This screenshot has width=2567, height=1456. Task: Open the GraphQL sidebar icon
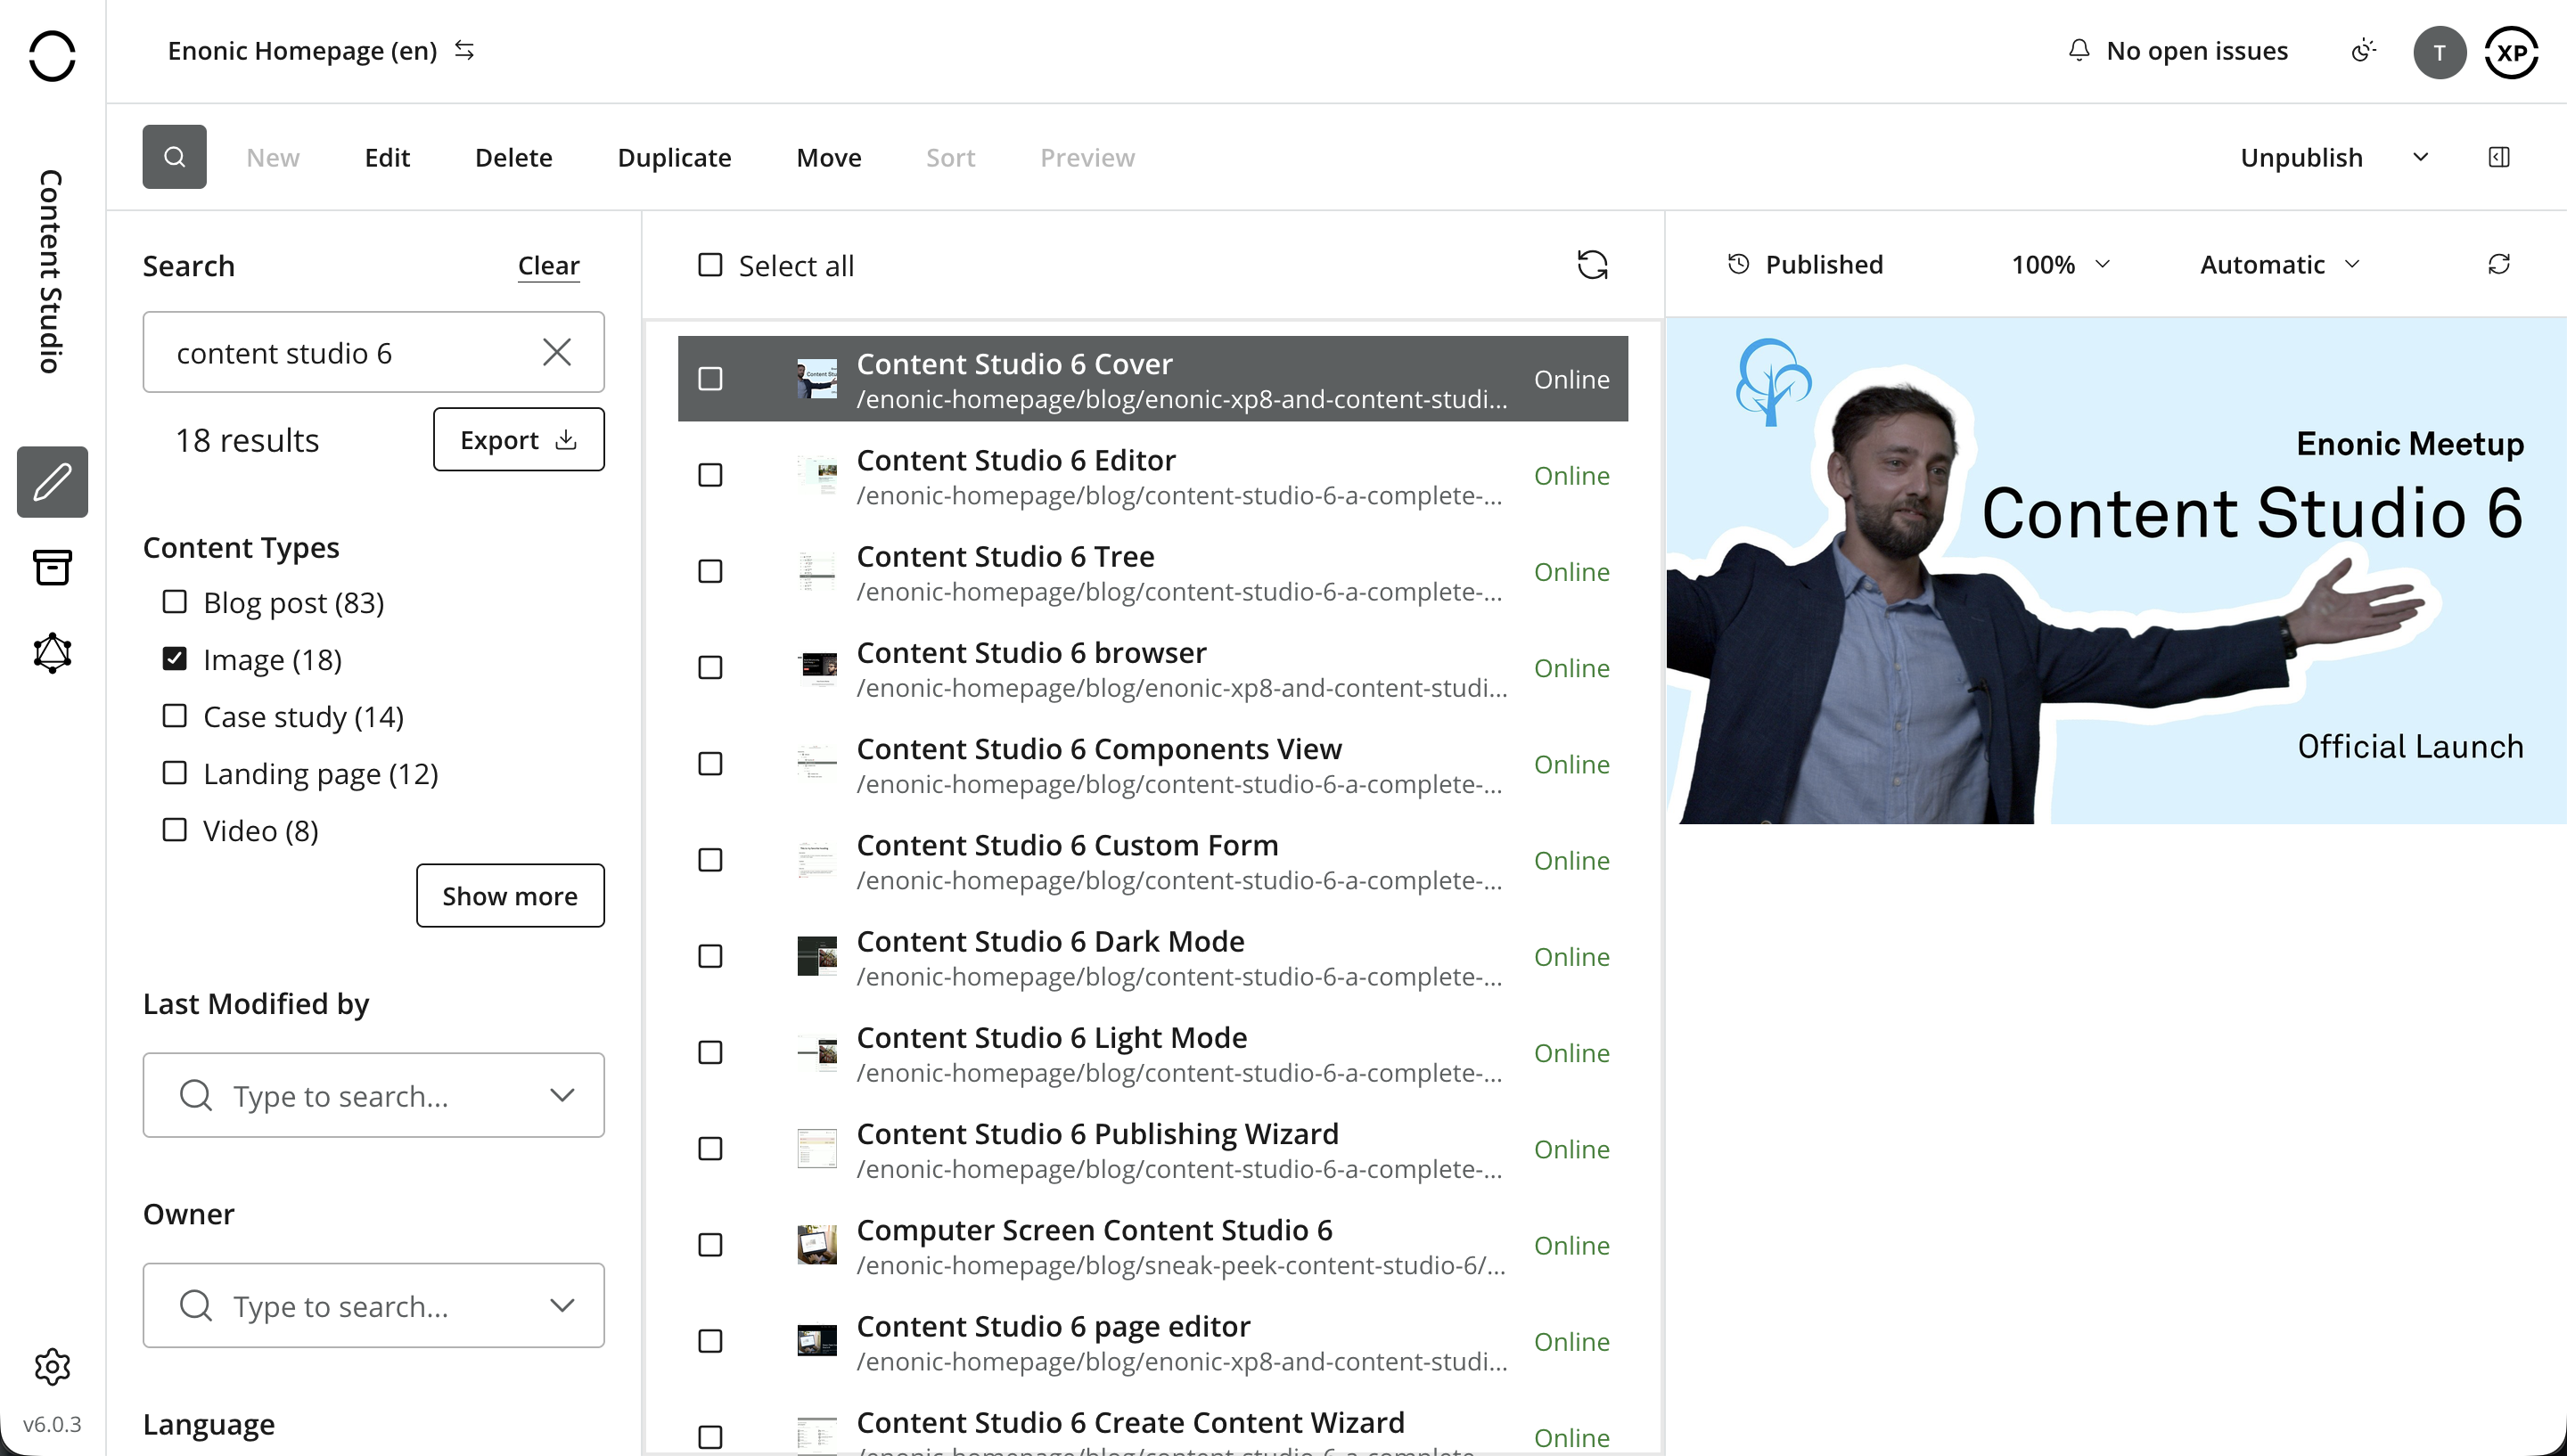pos(52,653)
